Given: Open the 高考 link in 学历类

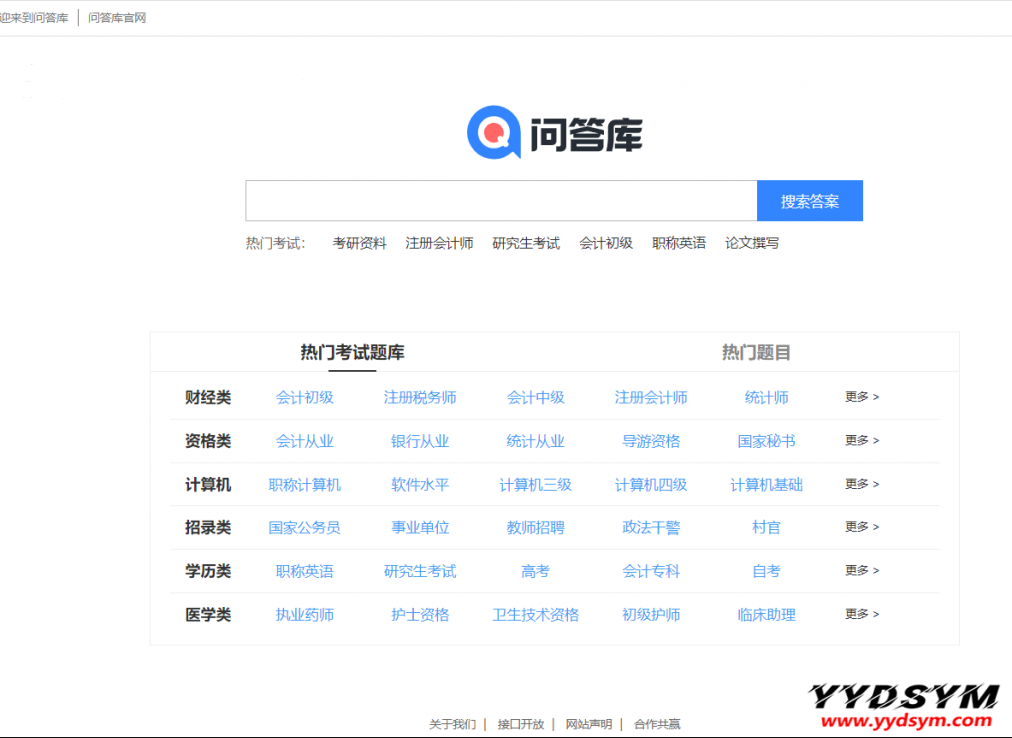Looking at the screenshot, I should [535, 571].
